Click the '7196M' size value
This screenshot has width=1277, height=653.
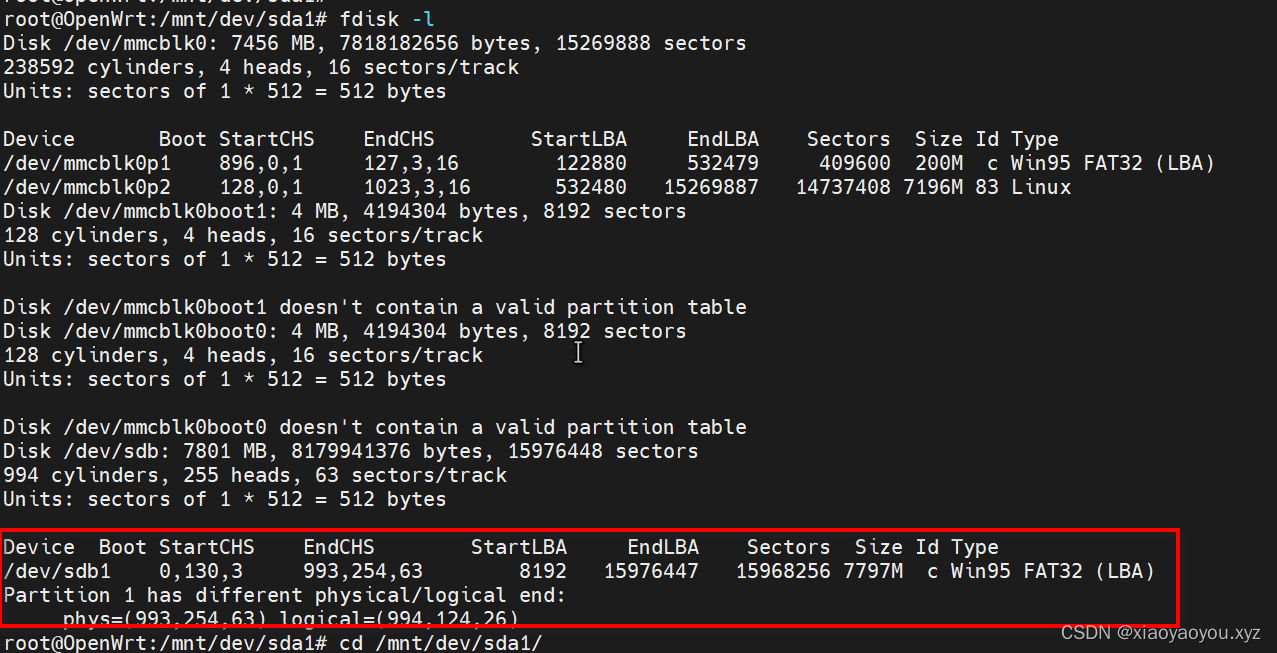pos(933,187)
